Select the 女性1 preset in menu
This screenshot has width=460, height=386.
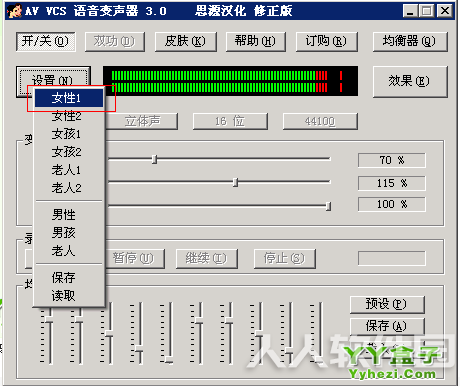click(x=69, y=98)
